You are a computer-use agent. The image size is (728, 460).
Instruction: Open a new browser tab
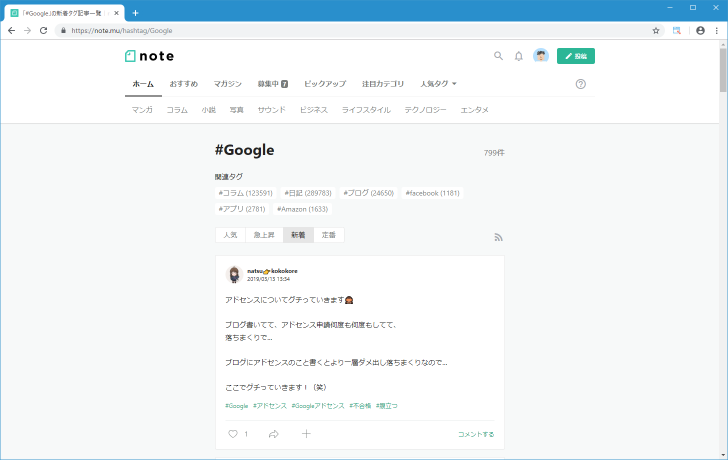click(x=136, y=13)
